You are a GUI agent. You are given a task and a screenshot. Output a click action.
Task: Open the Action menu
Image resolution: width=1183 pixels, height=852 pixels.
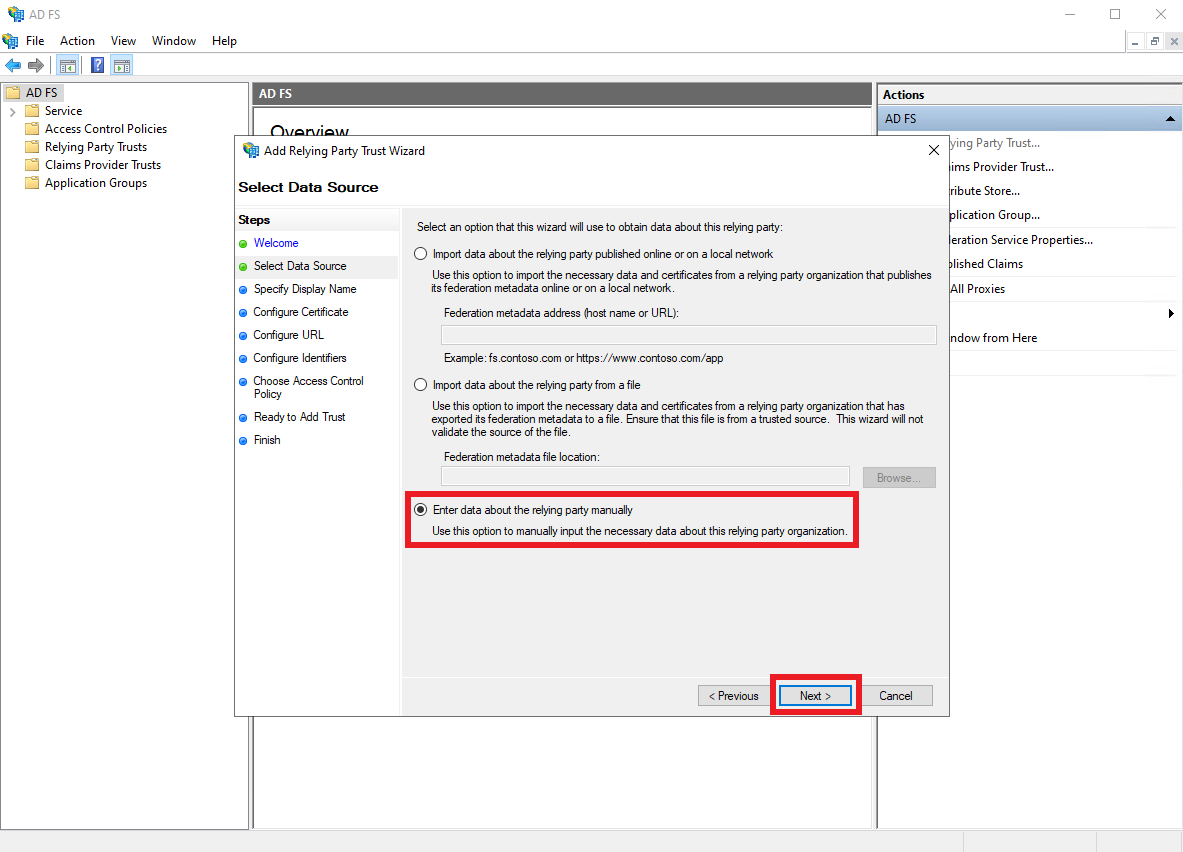point(77,41)
